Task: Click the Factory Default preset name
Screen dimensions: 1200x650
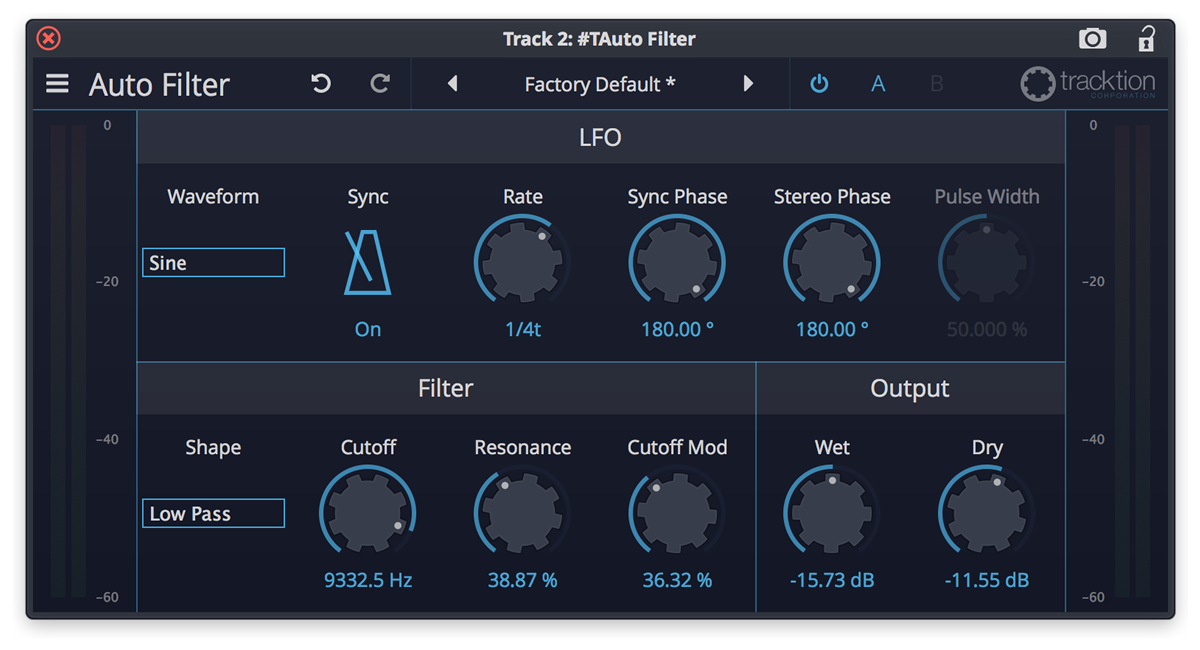Action: pyautogui.click(x=599, y=84)
